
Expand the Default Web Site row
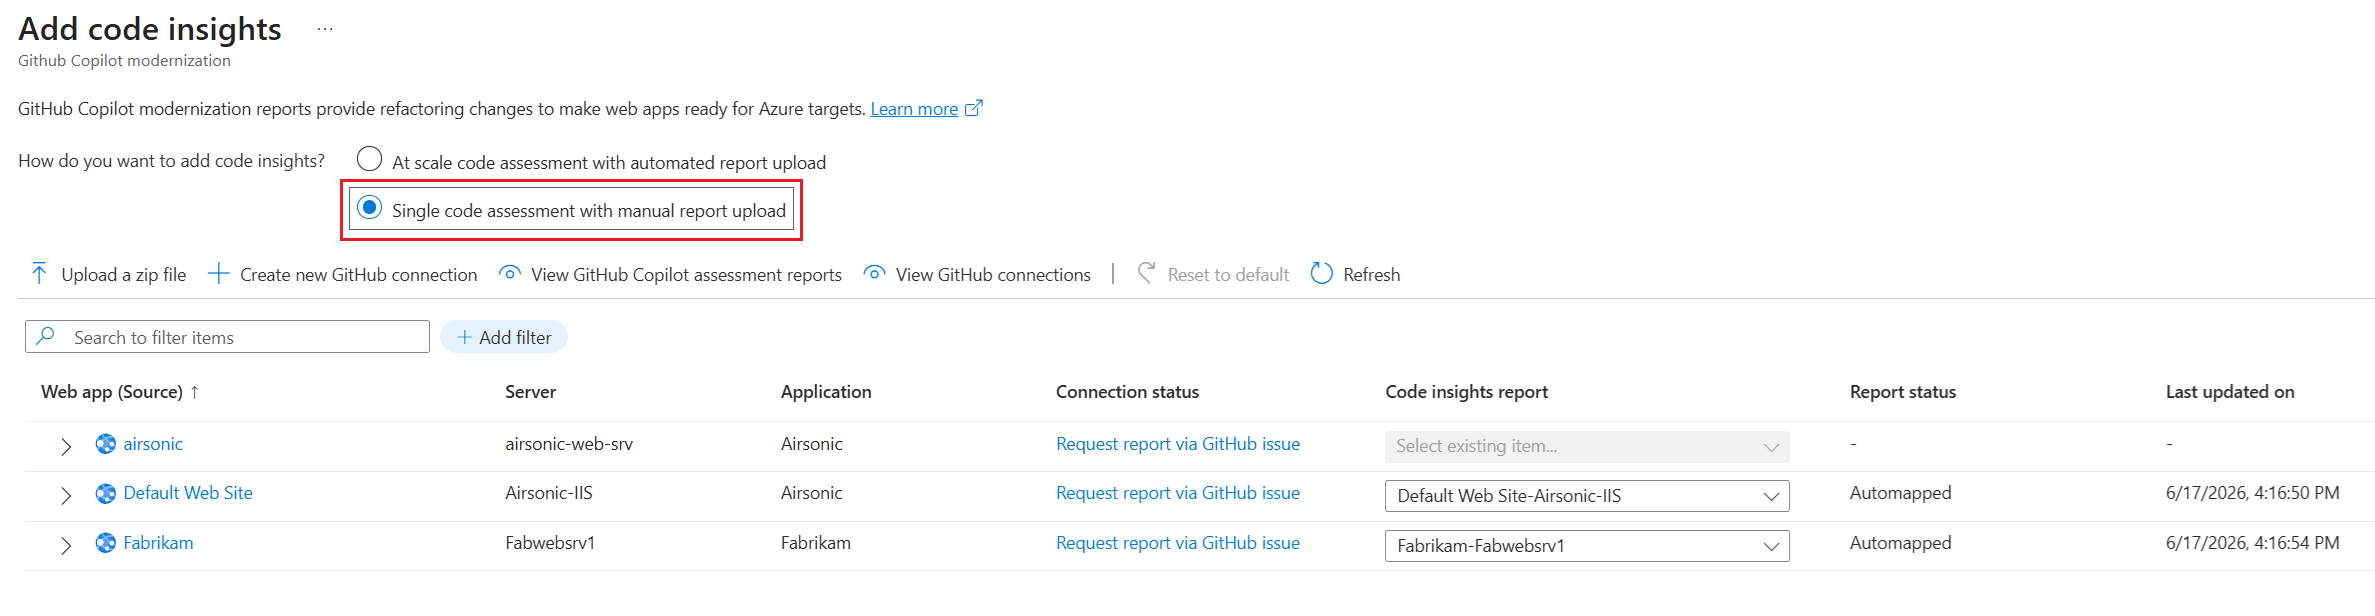(x=66, y=495)
